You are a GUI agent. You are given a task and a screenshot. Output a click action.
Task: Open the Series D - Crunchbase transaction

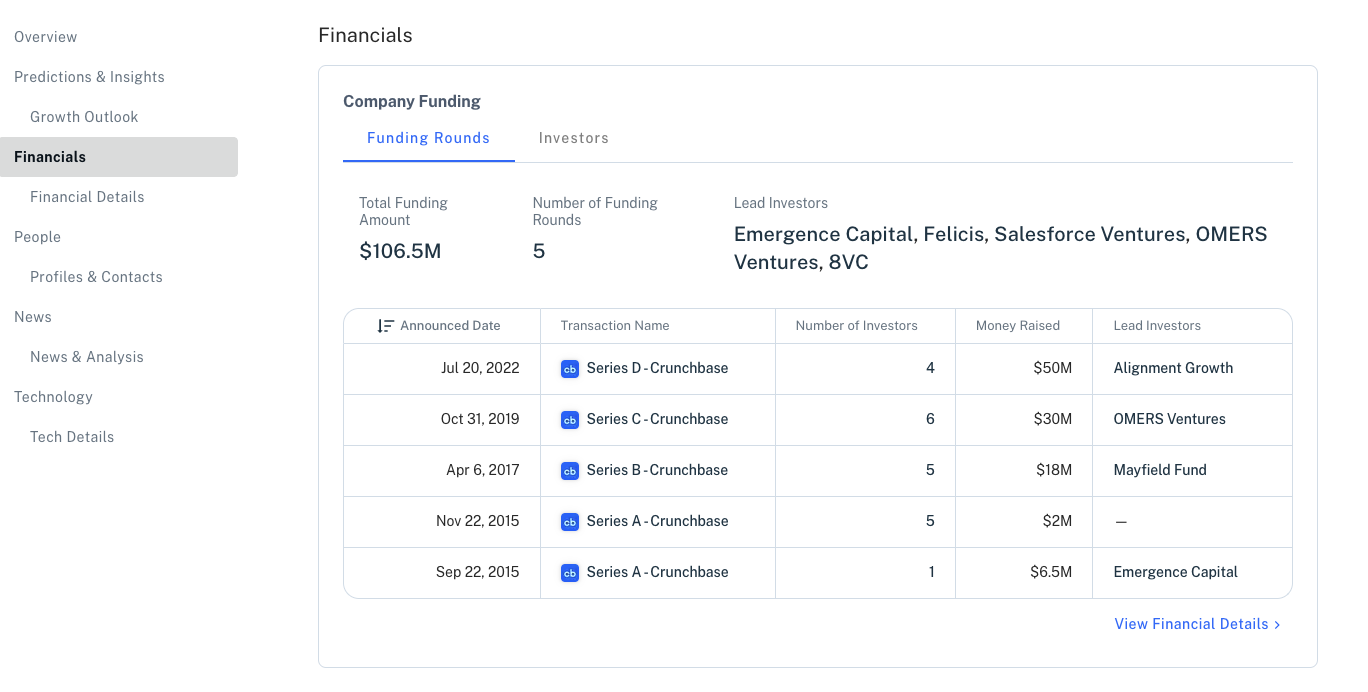click(x=657, y=368)
